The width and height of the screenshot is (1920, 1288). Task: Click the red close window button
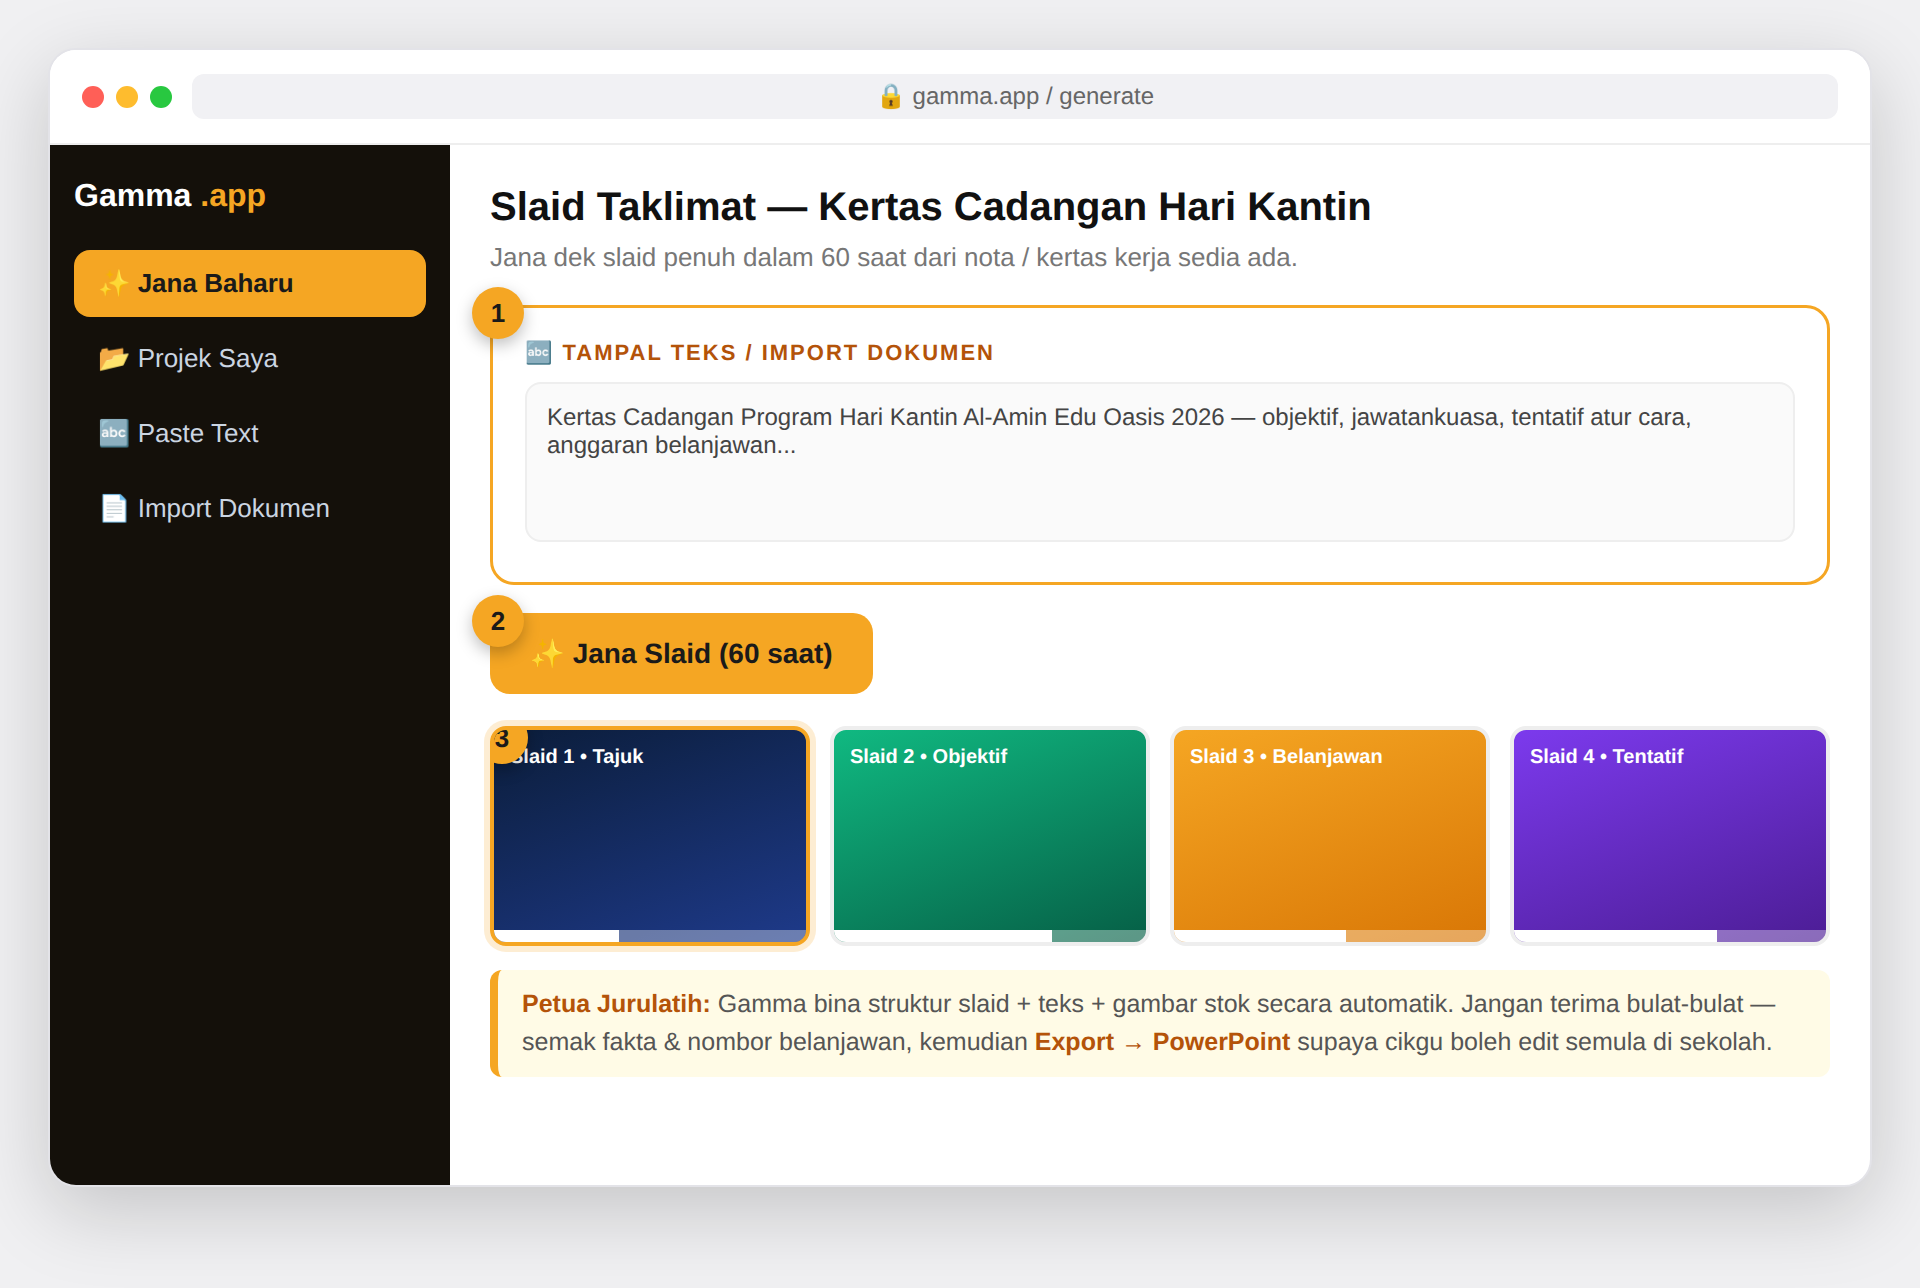[93, 97]
